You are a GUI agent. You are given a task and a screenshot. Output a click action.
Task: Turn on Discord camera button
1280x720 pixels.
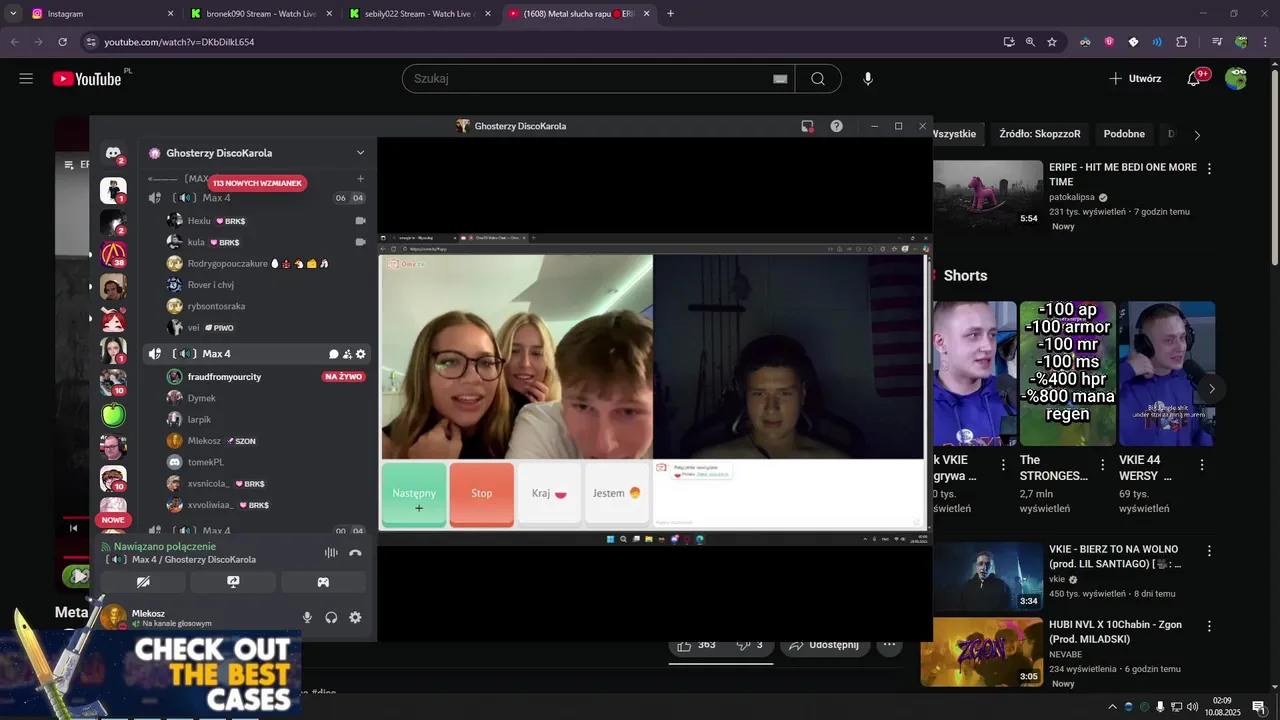(x=143, y=582)
